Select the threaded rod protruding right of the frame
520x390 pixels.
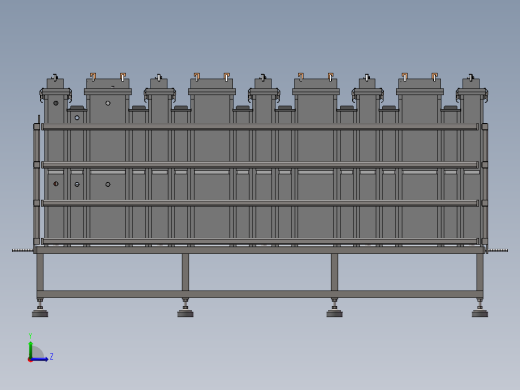coord(497,250)
